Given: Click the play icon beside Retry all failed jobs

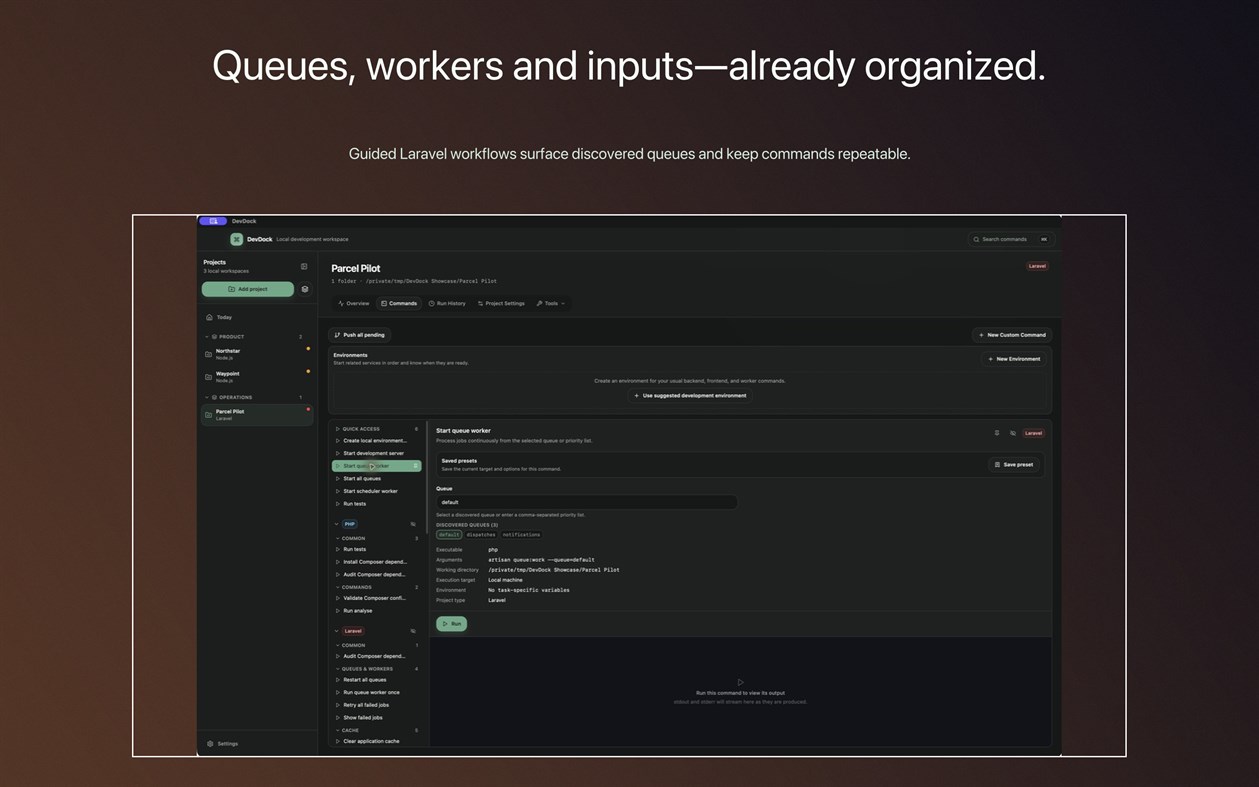Looking at the screenshot, I should click(338, 705).
